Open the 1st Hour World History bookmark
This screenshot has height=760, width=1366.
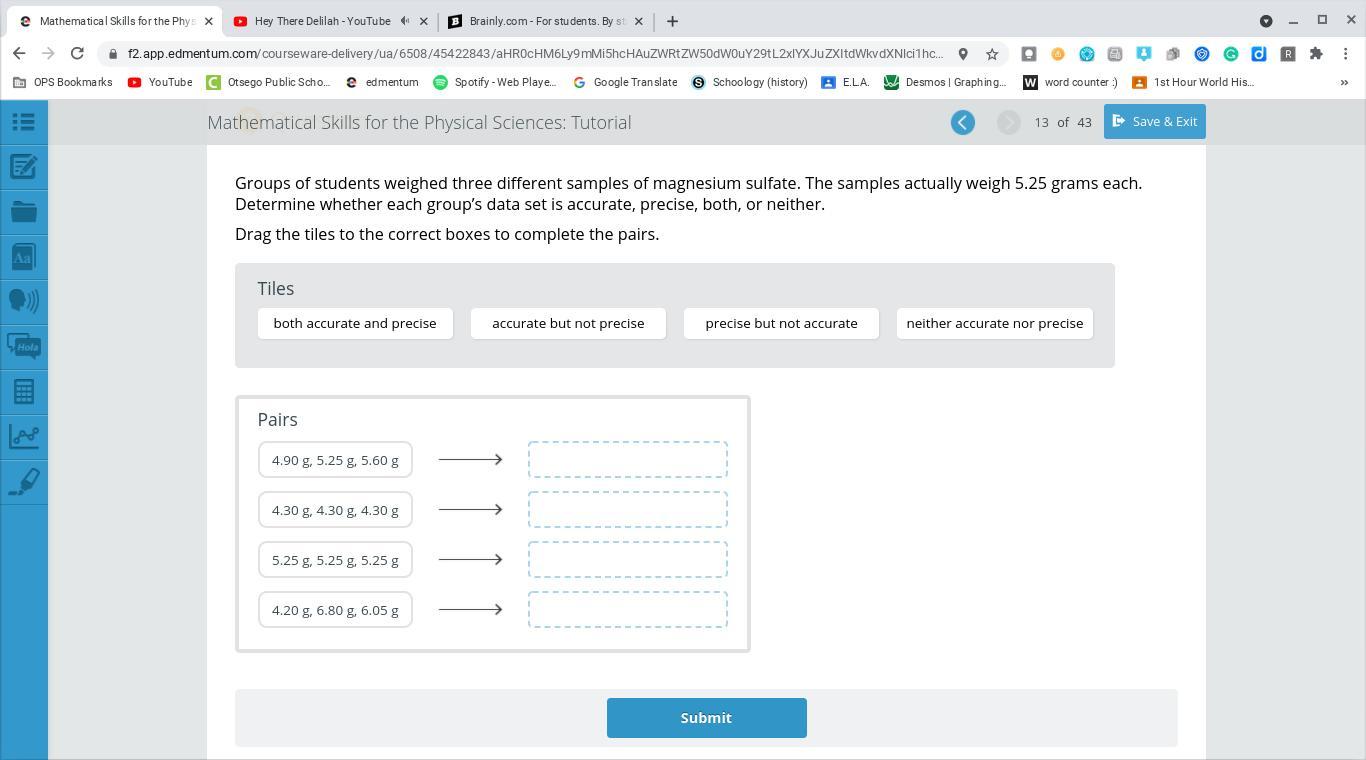(x=1193, y=82)
